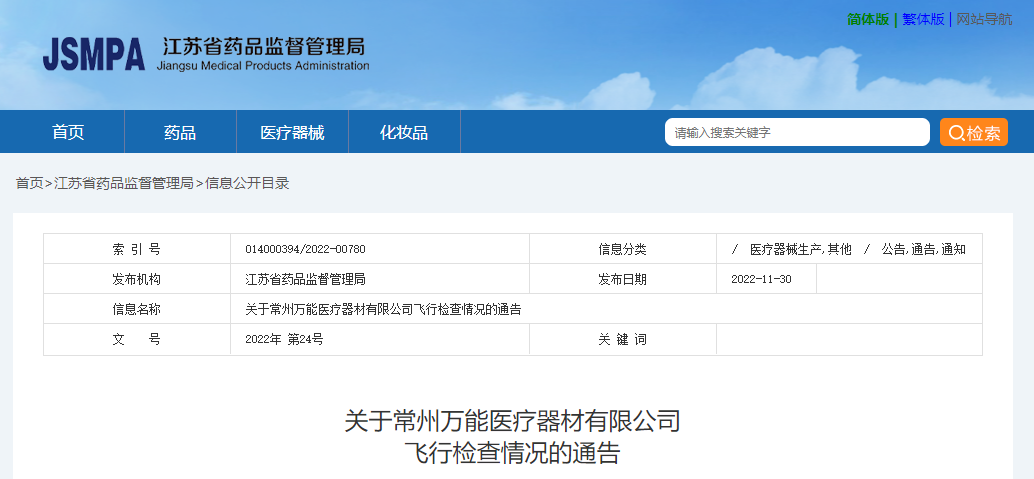Screen dimensions: 1034x479
Task: Click 首页 in the breadcrumb
Action: pos(29,183)
